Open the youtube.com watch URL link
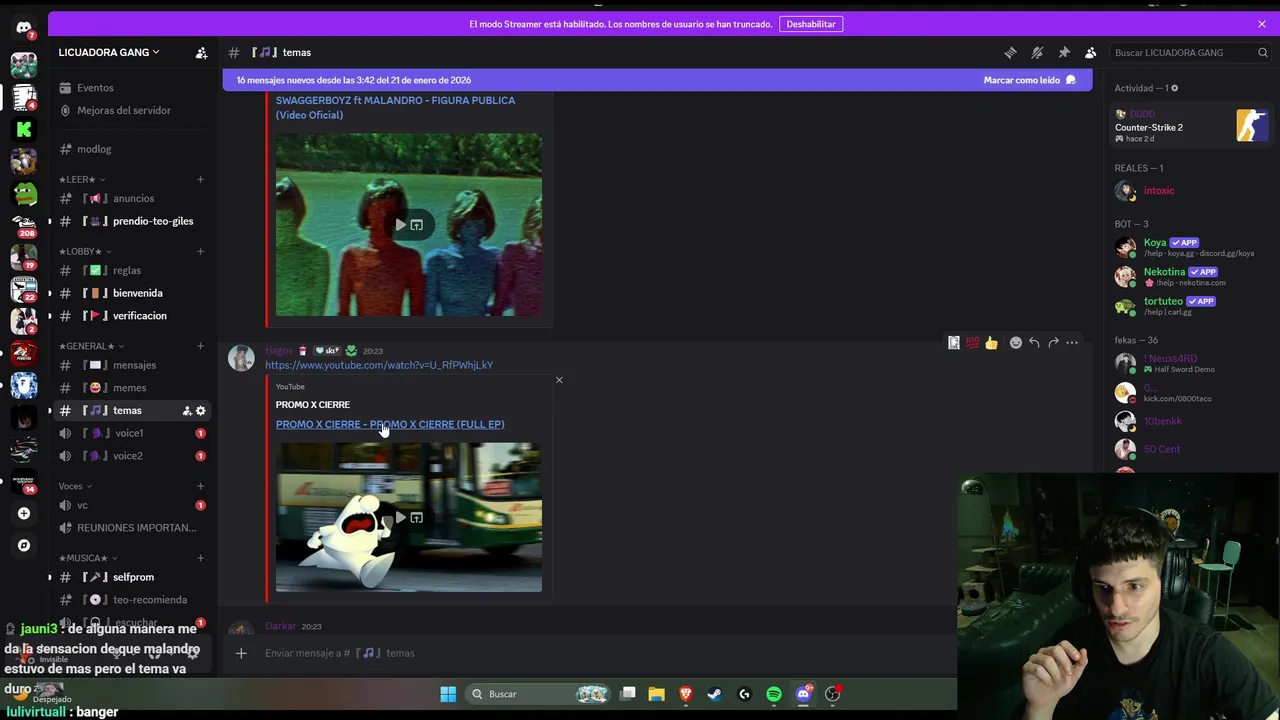1280x720 pixels. 379,365
